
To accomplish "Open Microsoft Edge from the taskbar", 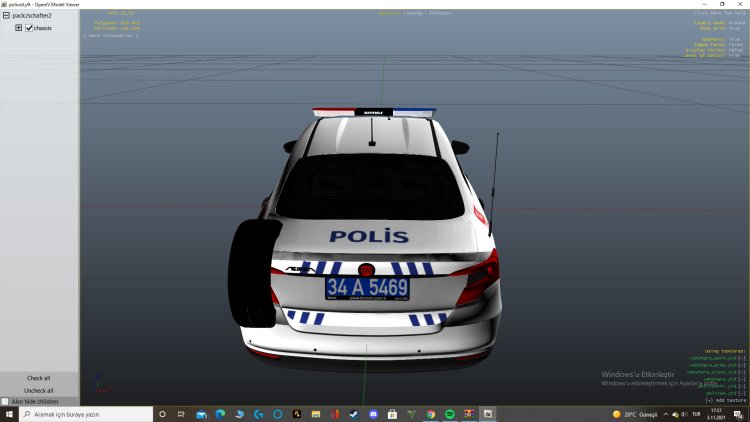I will click(x=220, y=414).
